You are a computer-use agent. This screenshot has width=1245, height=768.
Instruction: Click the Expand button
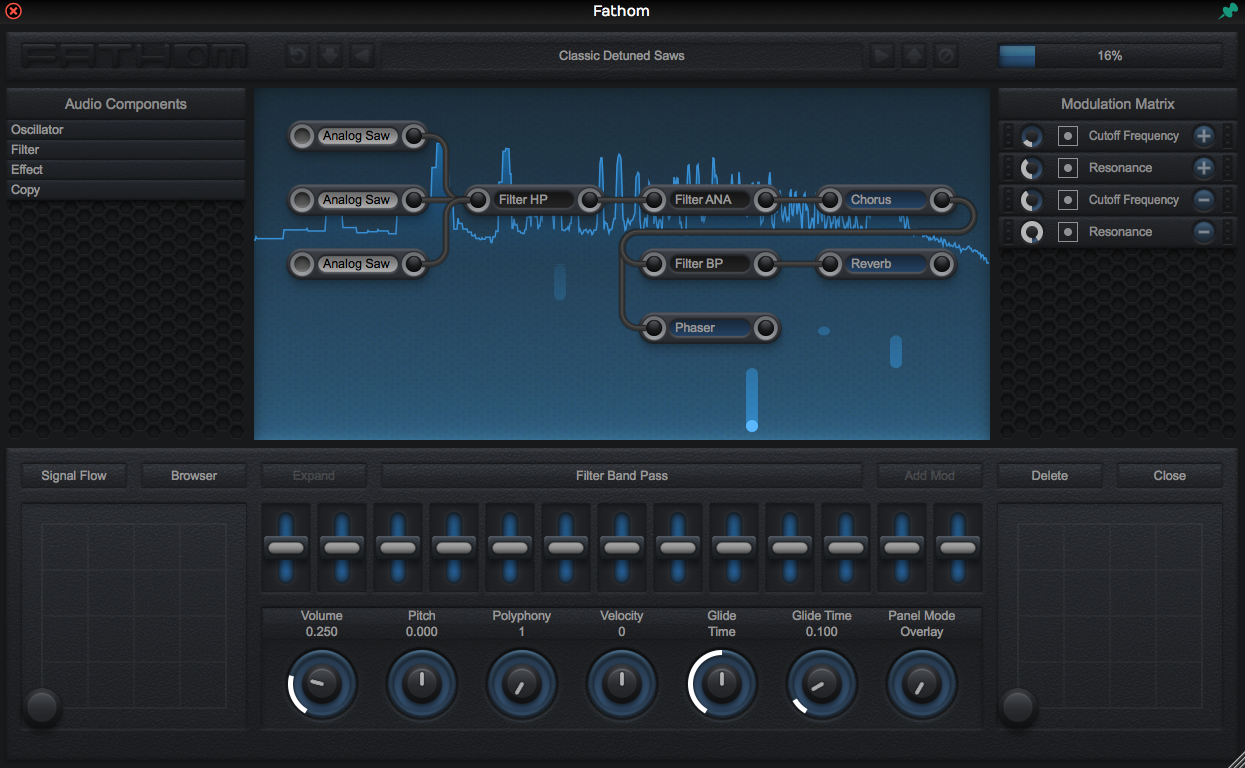click(314, 476)
